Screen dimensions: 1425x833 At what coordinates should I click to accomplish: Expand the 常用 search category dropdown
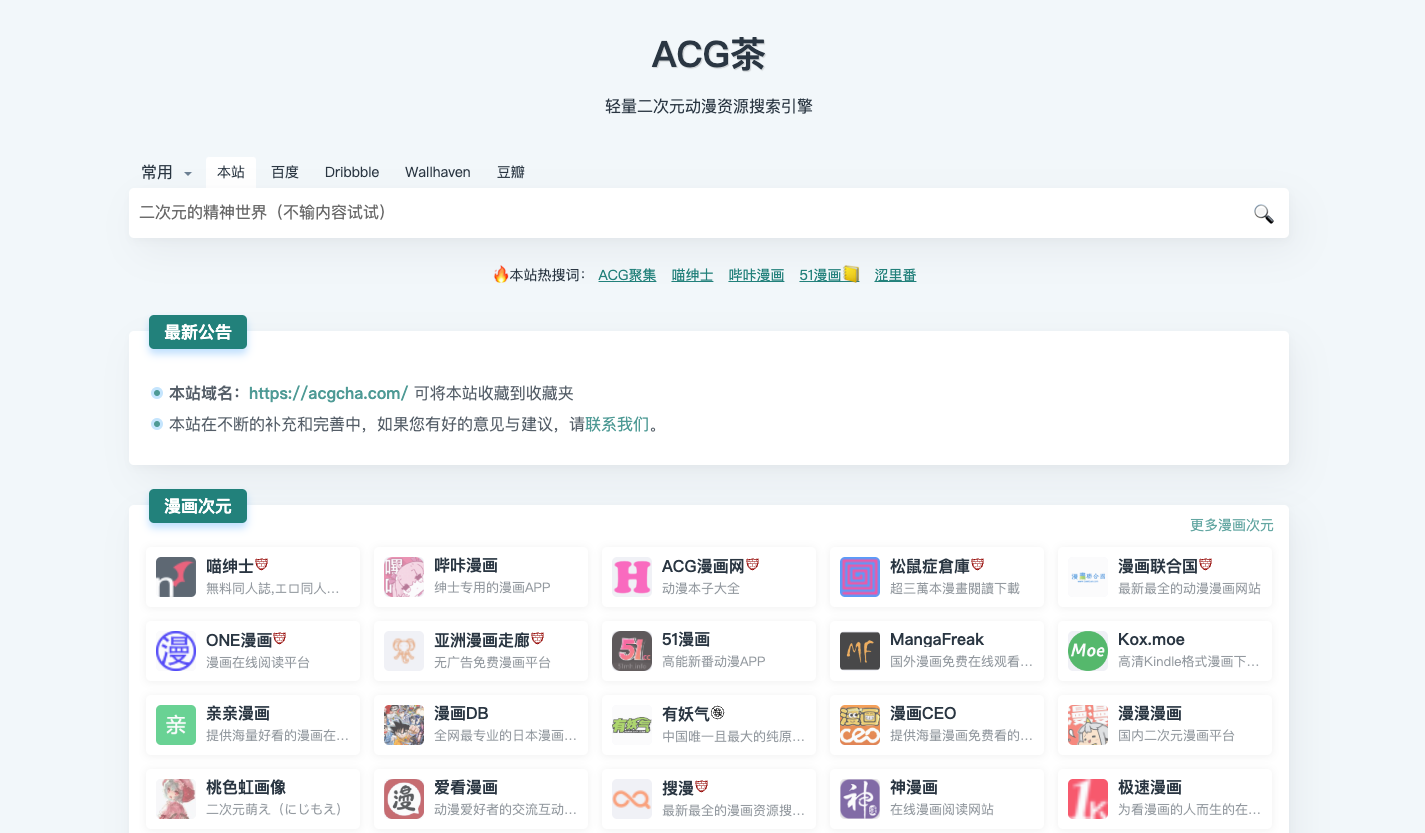coord(166,172)
